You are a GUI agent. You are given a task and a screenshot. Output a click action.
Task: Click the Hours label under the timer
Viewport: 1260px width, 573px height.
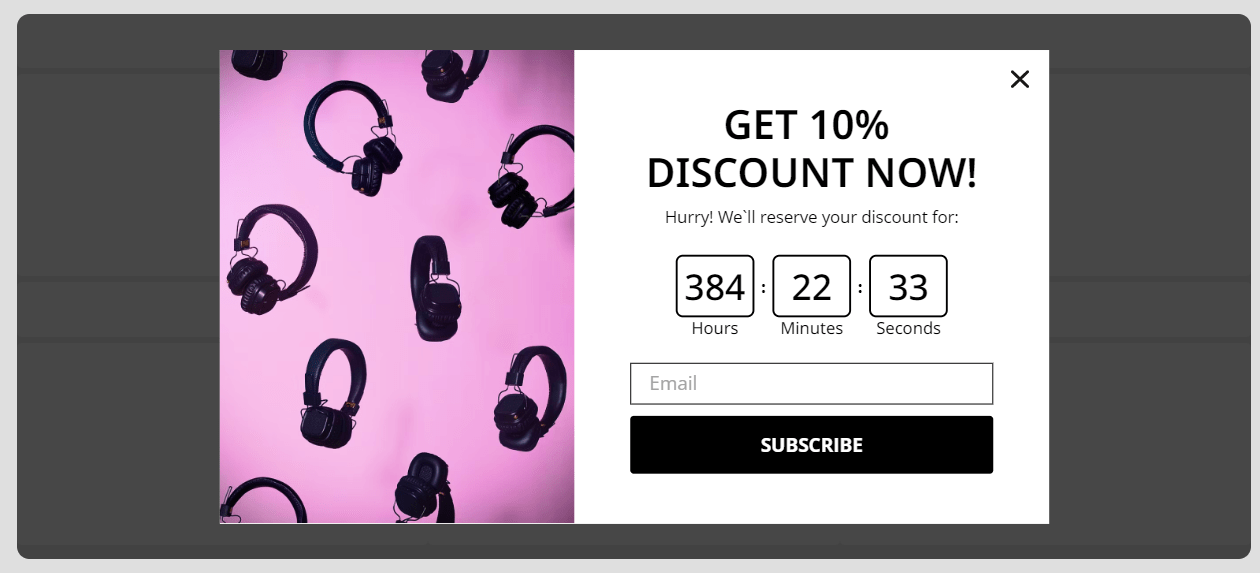click(x=715, y=329)
